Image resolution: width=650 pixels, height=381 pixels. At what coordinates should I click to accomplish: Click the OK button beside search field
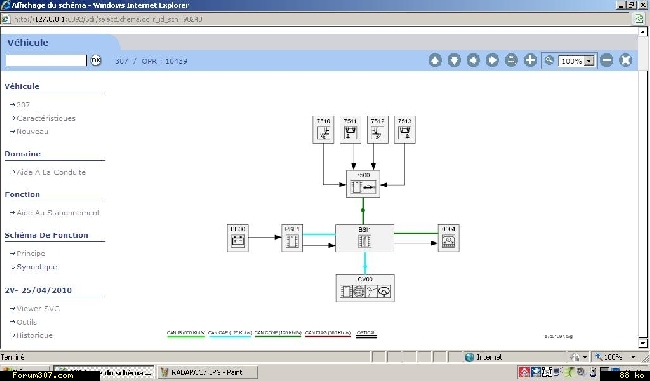[96, 60]
